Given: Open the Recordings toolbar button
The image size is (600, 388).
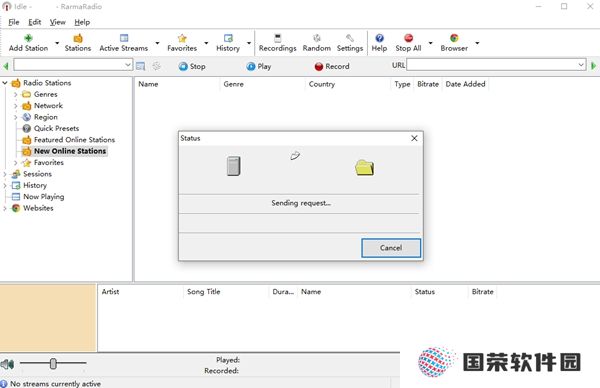Looking at the screenshot, I should pyautogui.click(x=277, y=42).
